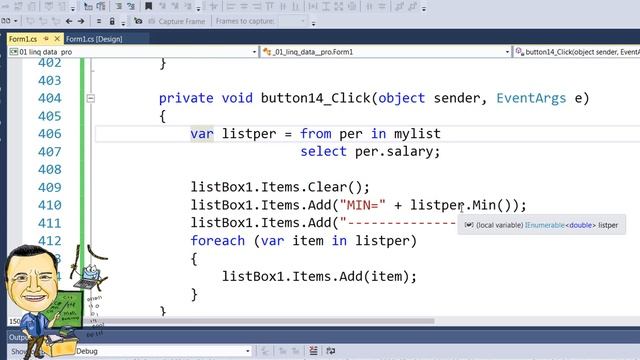The width and height of the screenshot is (640, 360).
Task: Click the Clear All icon in Output toolbar
Action: tap(313, 351)
